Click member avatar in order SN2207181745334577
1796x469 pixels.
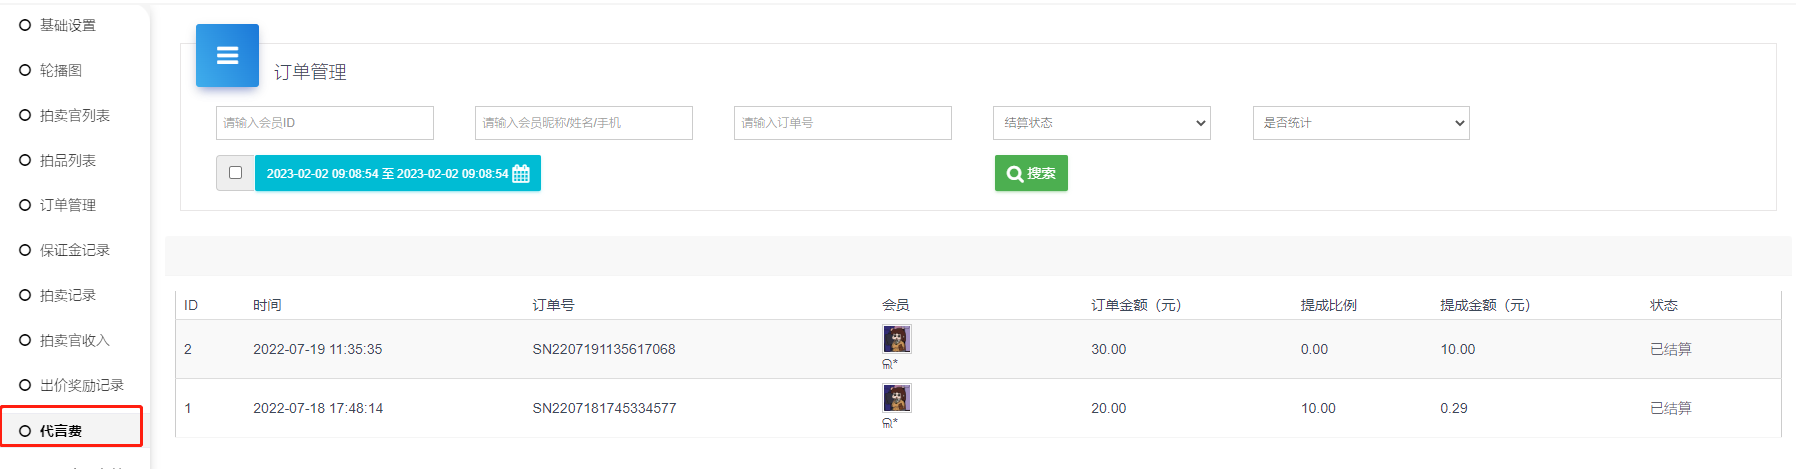point(896,399)
